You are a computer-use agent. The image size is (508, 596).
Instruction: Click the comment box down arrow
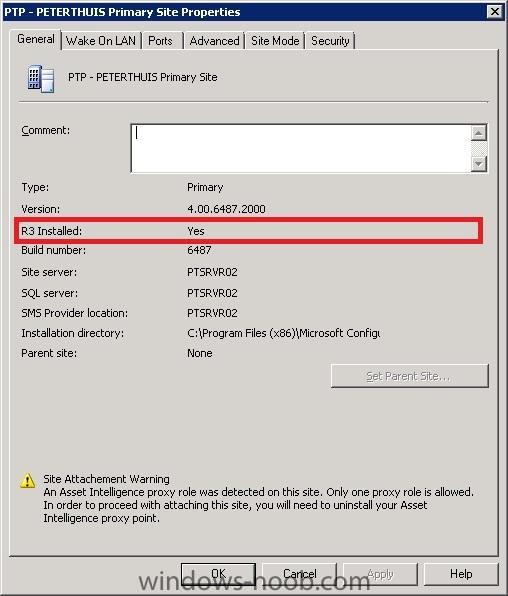coord(479,164)
